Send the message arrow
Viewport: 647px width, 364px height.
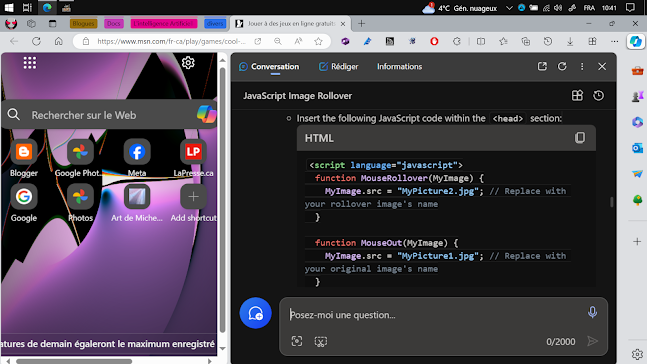[592, 341]
